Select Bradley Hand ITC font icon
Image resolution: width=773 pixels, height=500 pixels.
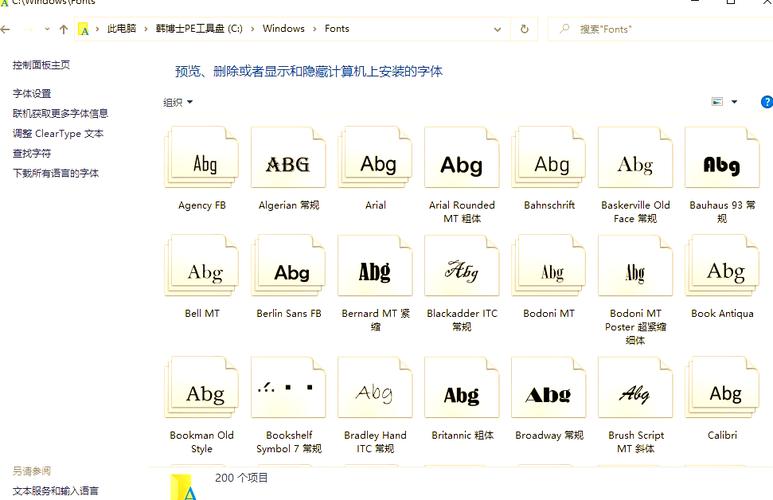375,387
